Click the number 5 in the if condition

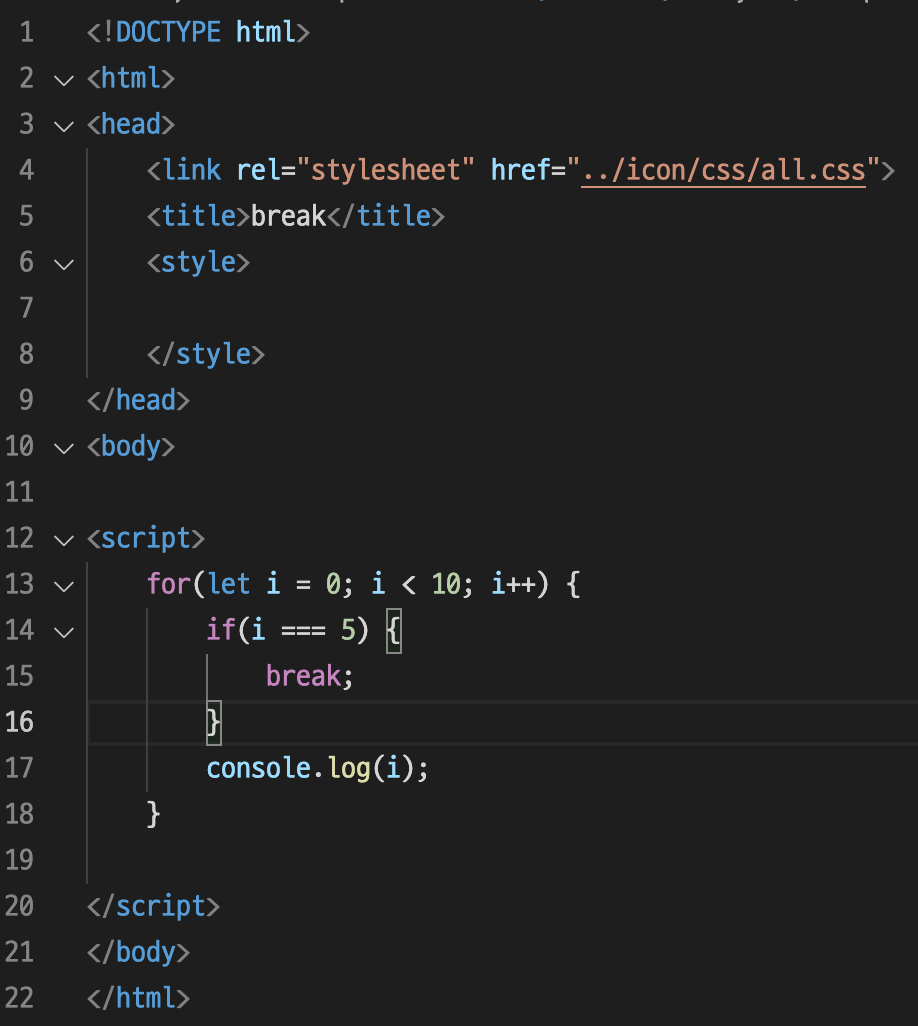pyautogui.click(x=348, y=630)
